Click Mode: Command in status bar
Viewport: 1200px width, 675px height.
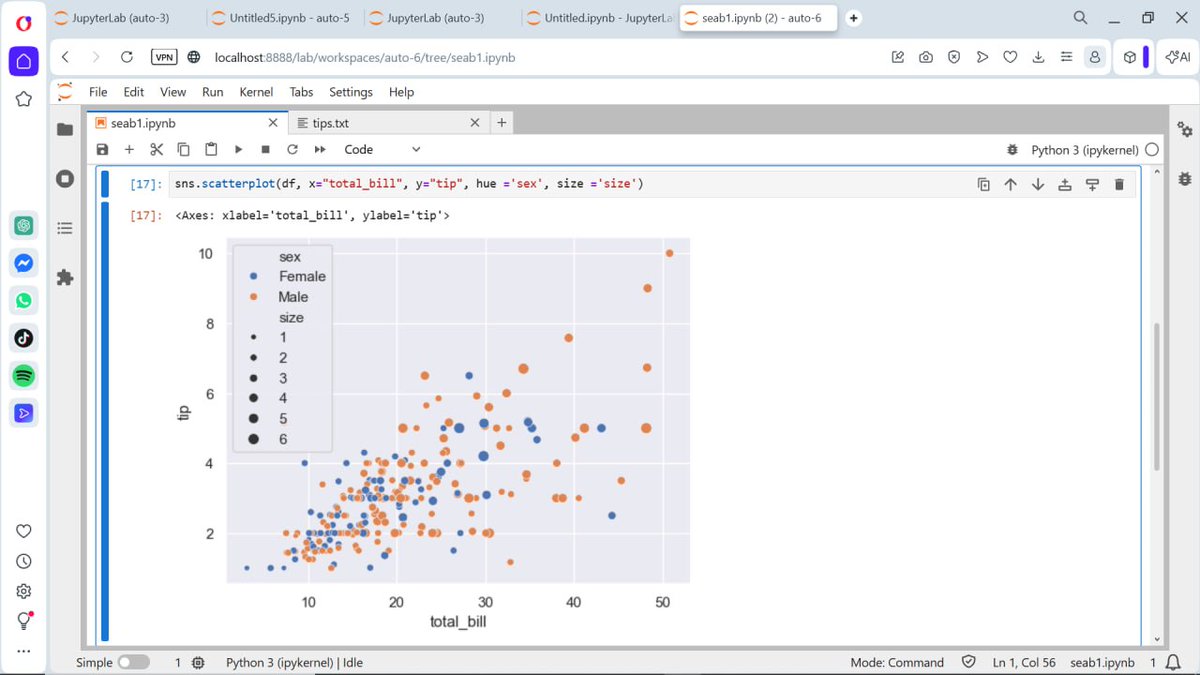(897, 662)
